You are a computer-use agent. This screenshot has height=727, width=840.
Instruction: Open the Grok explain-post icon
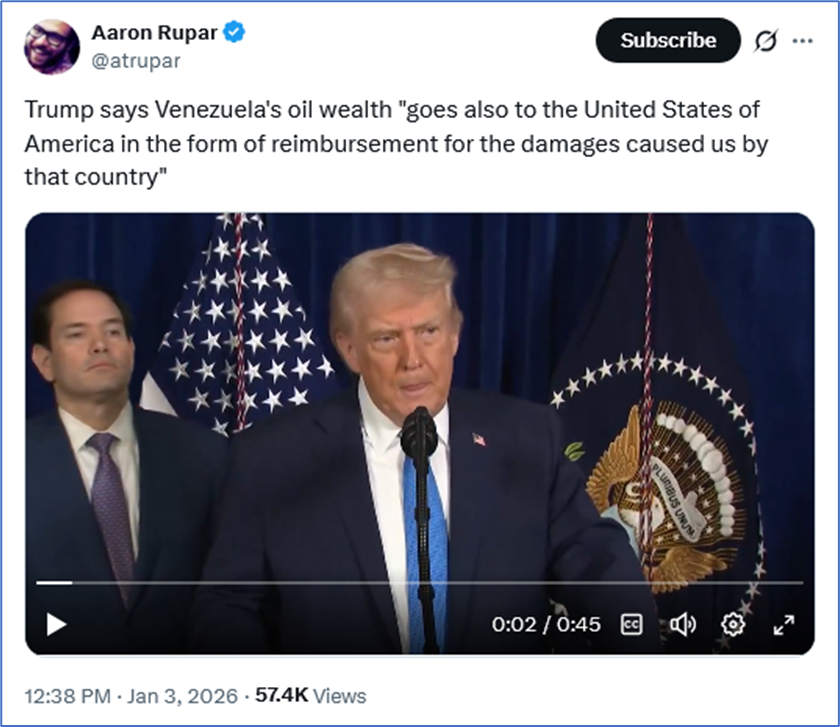point(766,41)
